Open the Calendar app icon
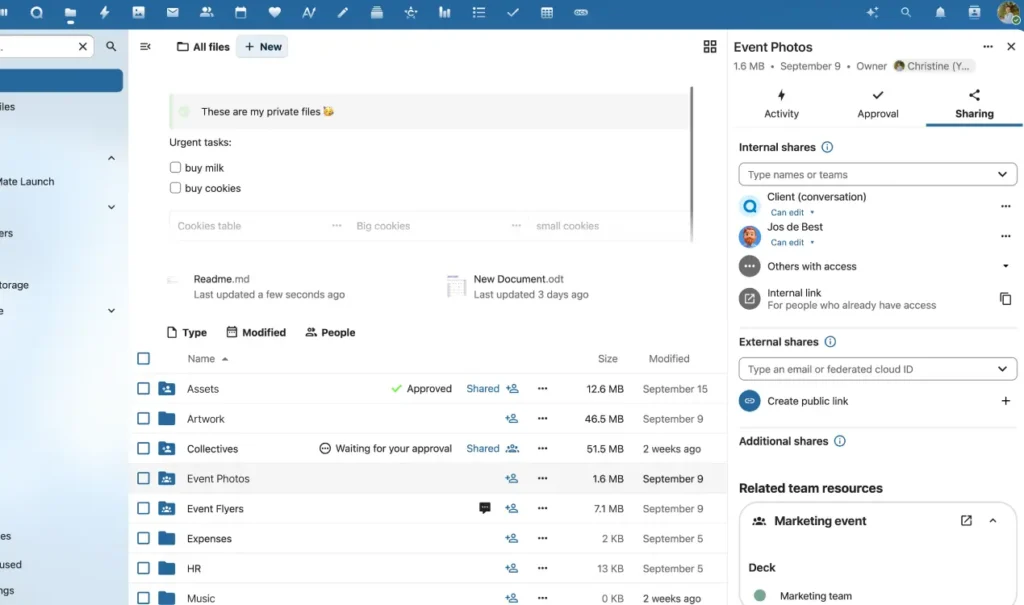The height and width of the screenshot is (605, 1024). (240, 13)
